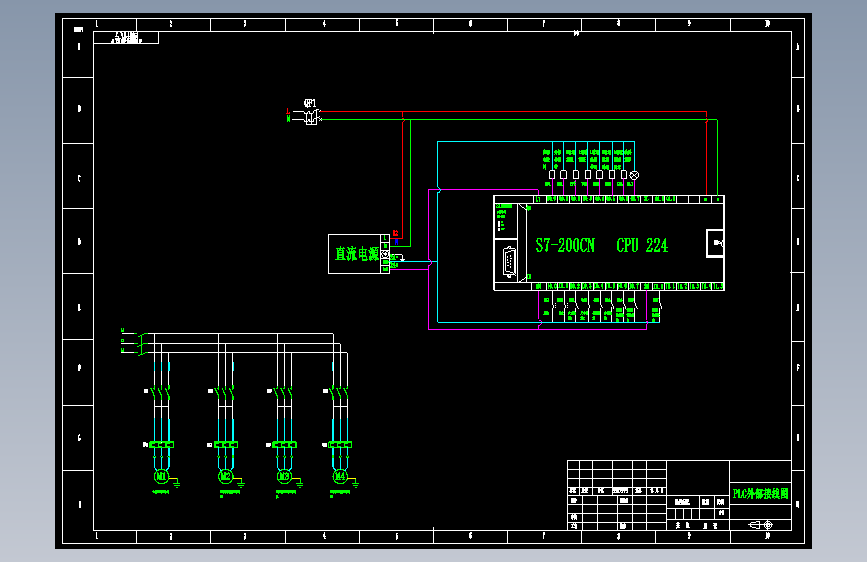Viewport: 867px width, 562px height.
Task: Click the motor M2 symbol
Action: point(226,476)
